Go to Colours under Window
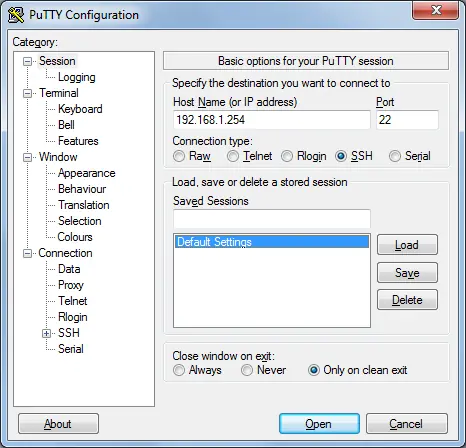 click(75, 237)
